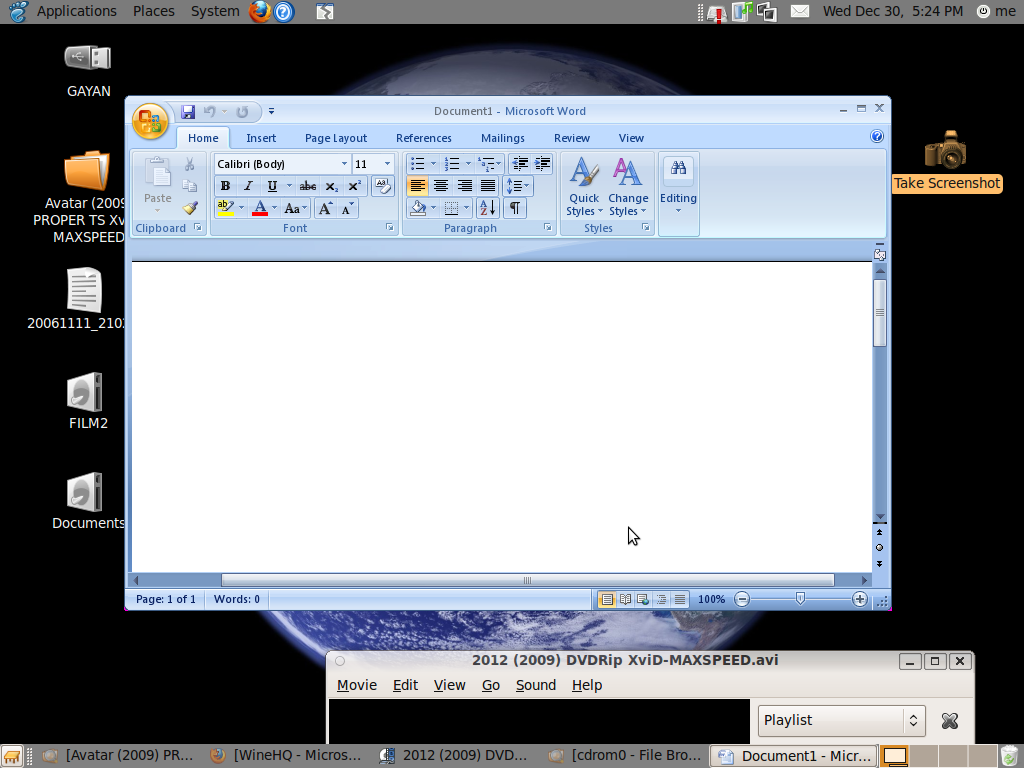Toggle underline formatting
This screenshot has width=1024, height=768.
(x=272, y=187)
